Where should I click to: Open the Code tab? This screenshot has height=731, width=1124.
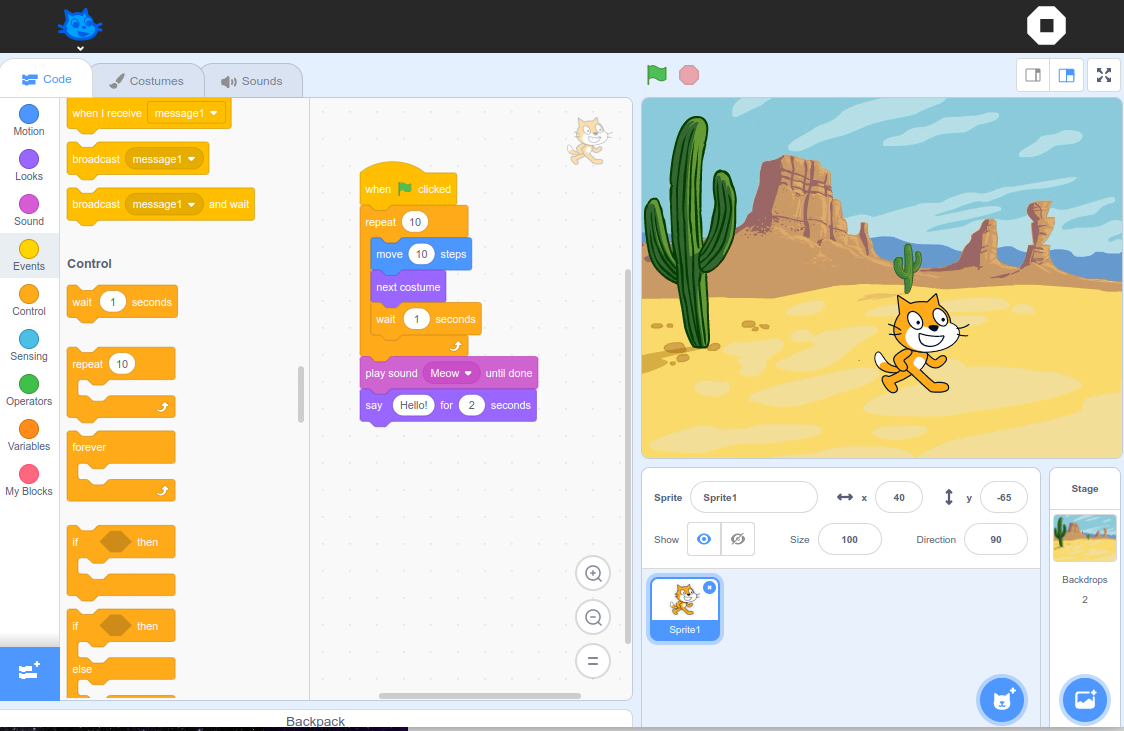click(x=47, y=80)
